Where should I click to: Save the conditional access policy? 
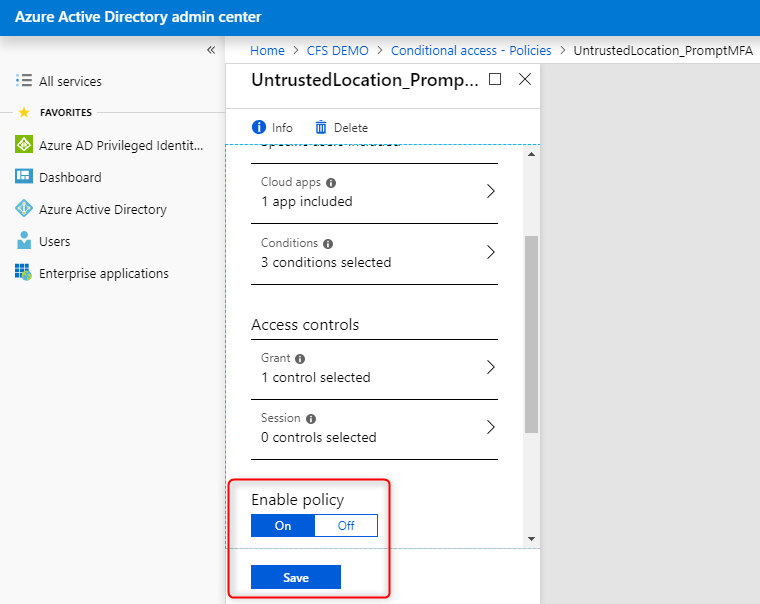(x=296, y=577)
